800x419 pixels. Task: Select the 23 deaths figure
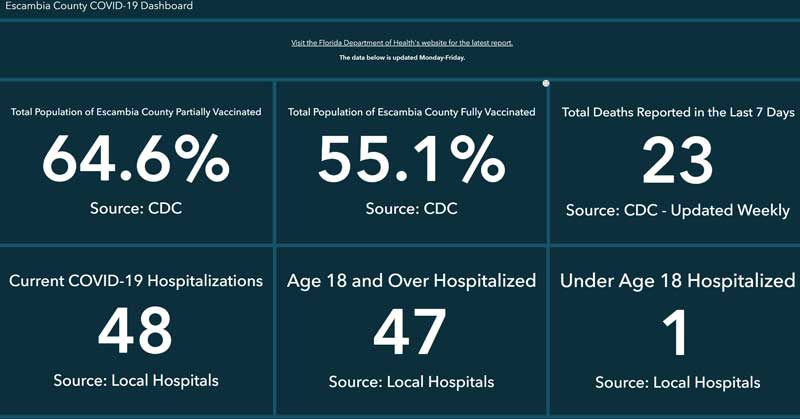[x=677, y=160]
